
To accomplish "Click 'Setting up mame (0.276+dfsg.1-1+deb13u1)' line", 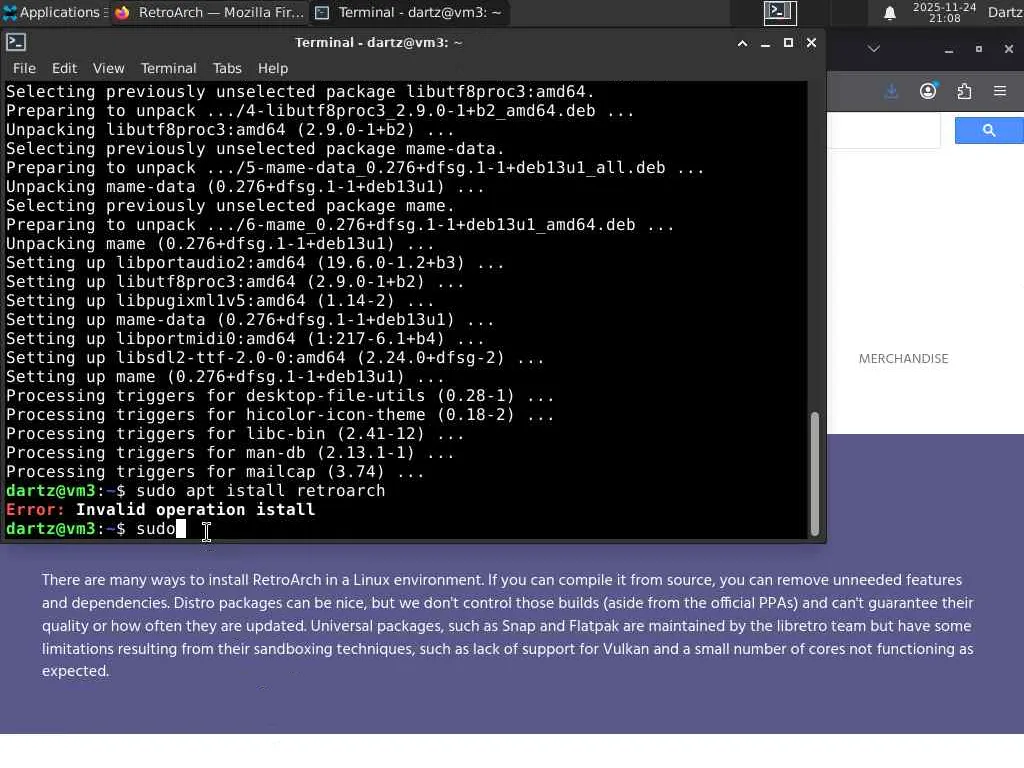I will tap(225, 377).
